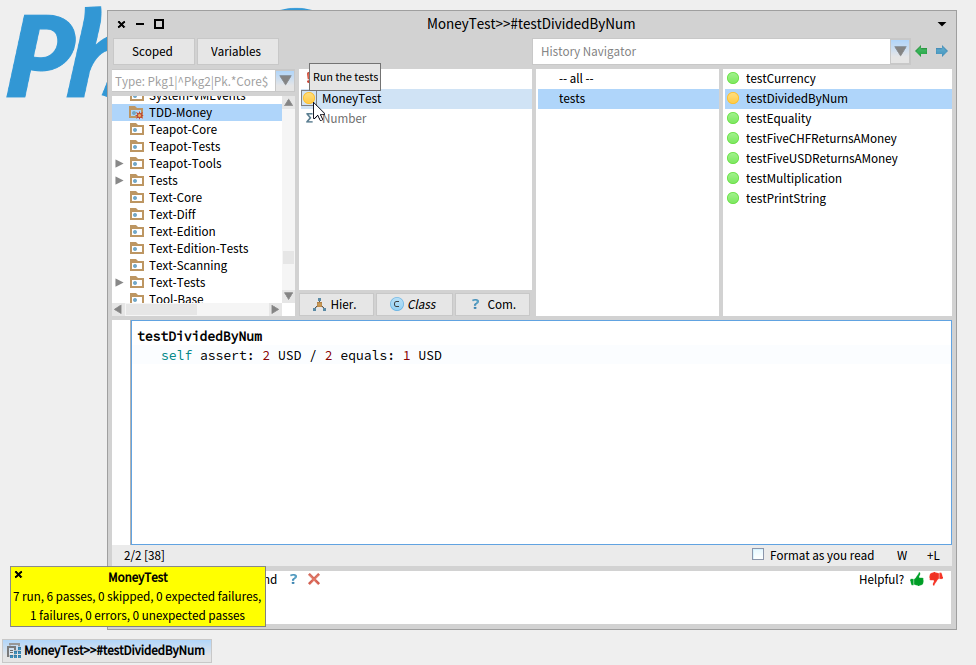The height and width of the screenshot is (665, 976).
Task: Click the horizontal scrollbar right arrow in package list
Action: 275,309
